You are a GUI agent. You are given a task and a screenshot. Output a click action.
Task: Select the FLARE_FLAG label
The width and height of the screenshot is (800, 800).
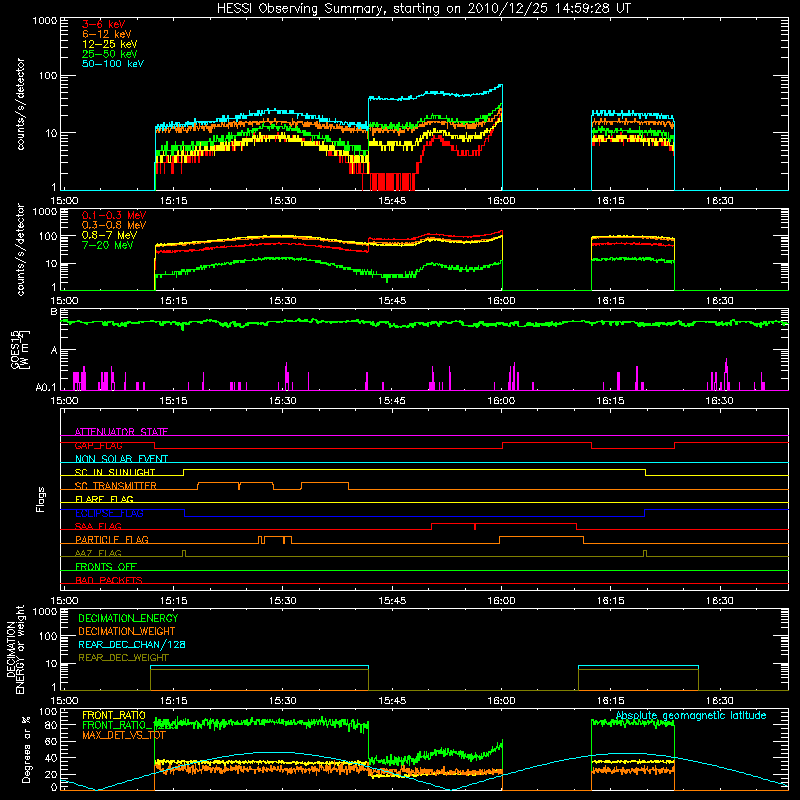104,499
